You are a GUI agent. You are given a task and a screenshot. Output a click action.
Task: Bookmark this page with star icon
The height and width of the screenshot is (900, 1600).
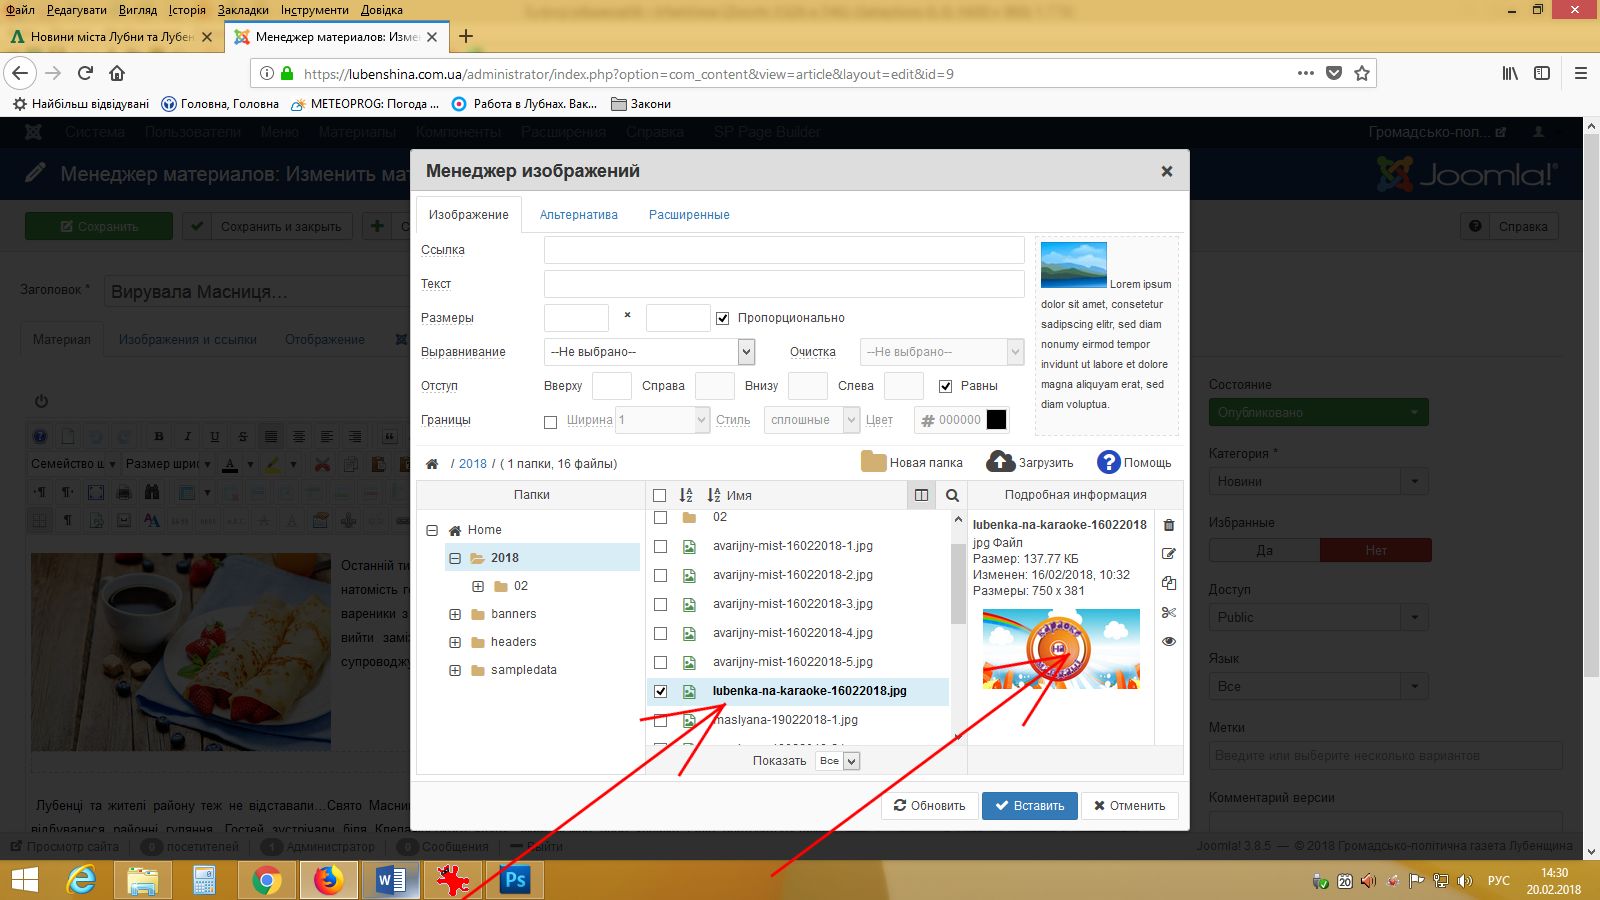[x=1361, y=73]
